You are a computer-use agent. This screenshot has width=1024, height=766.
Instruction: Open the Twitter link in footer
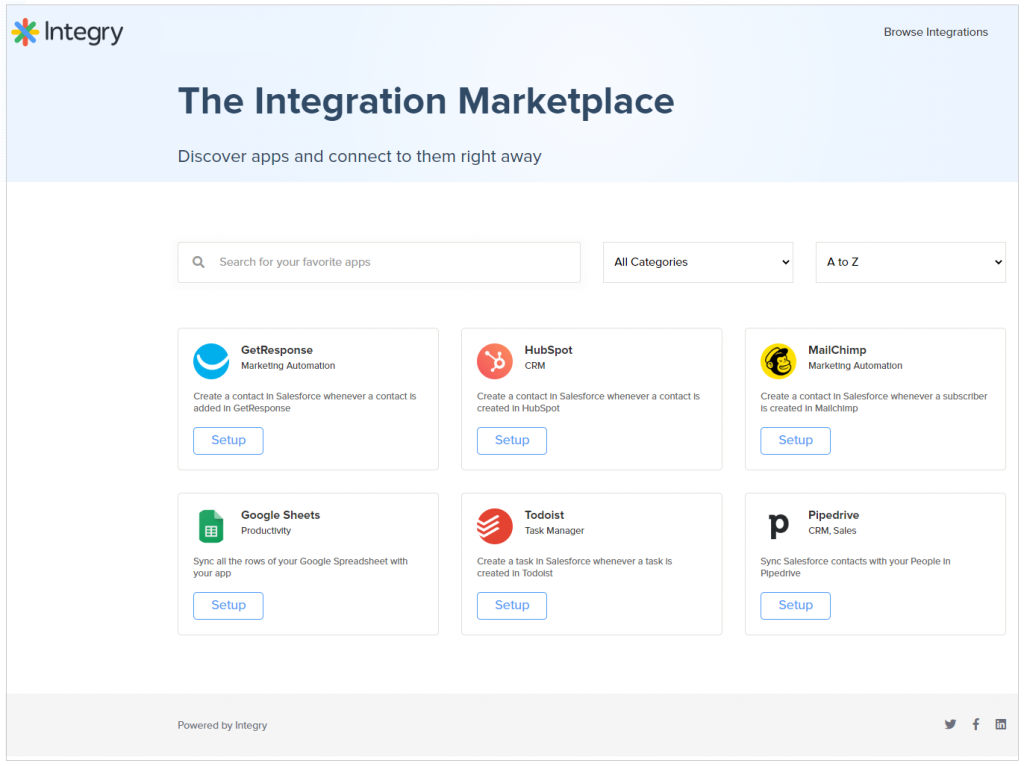click(x=950, y=724)
